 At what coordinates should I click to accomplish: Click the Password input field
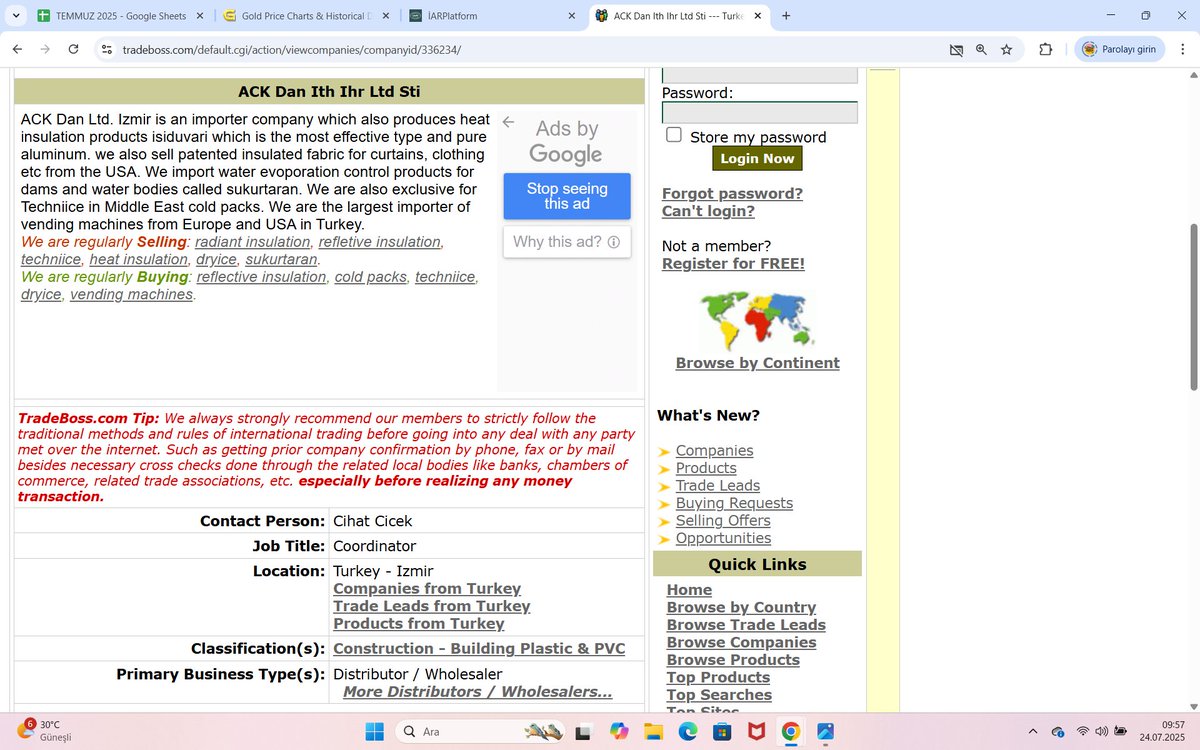(760, 113)
